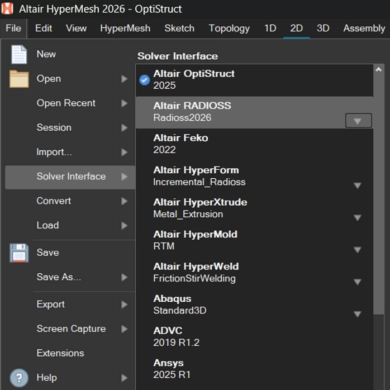
Task: Switch to the Assembly ribbon tab
Action: (x=364, y=29)
